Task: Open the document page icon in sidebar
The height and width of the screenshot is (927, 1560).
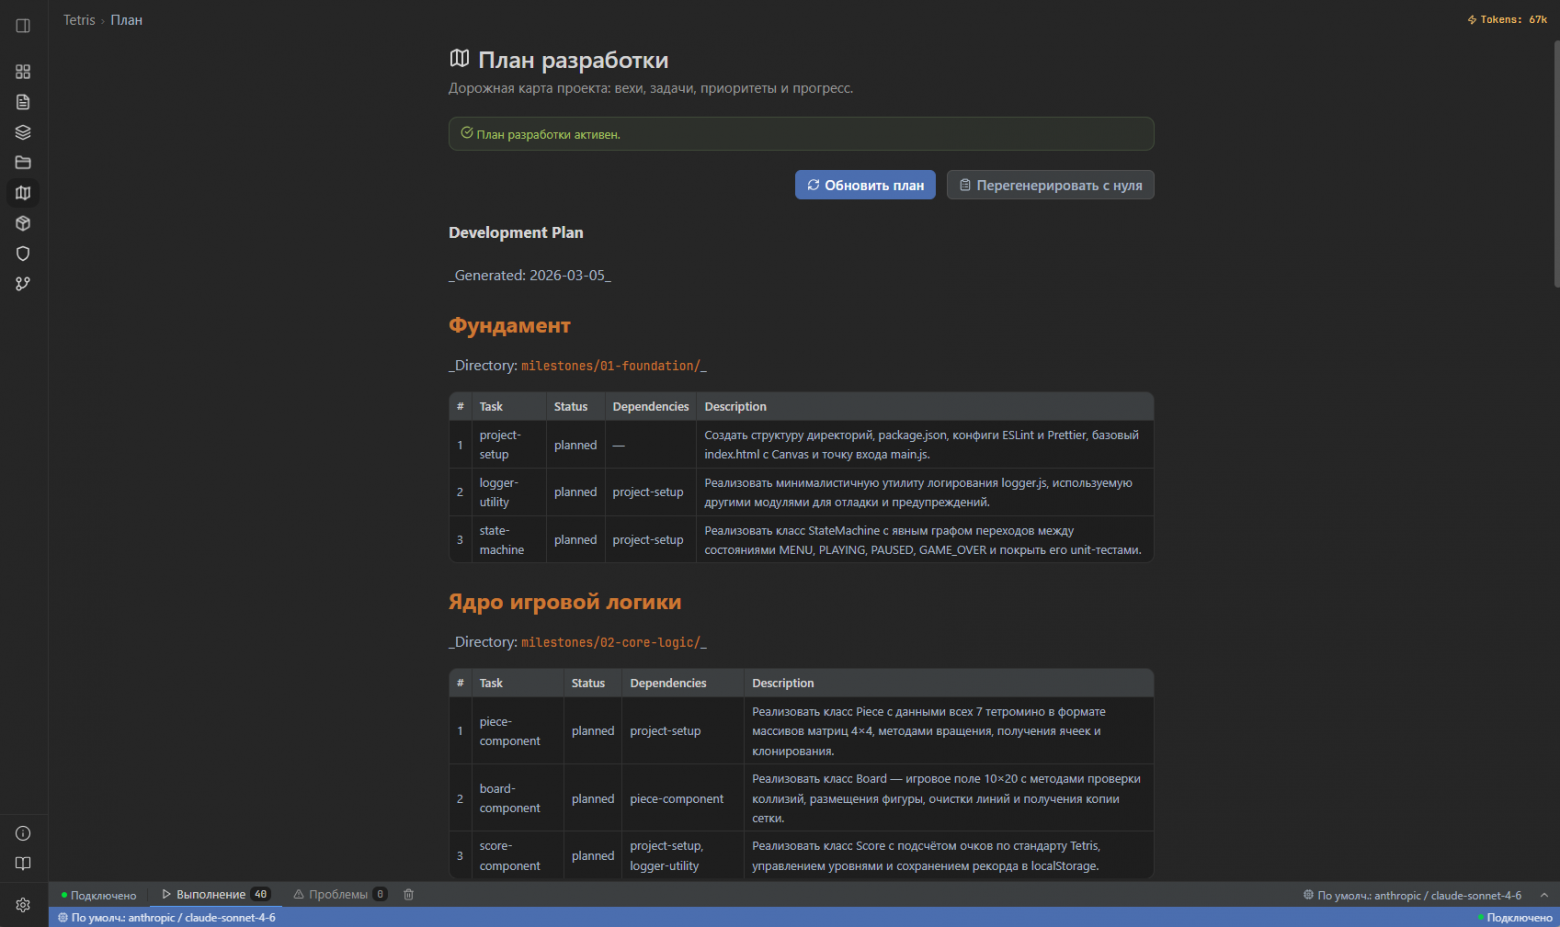Action: click(x=23, y=102)
